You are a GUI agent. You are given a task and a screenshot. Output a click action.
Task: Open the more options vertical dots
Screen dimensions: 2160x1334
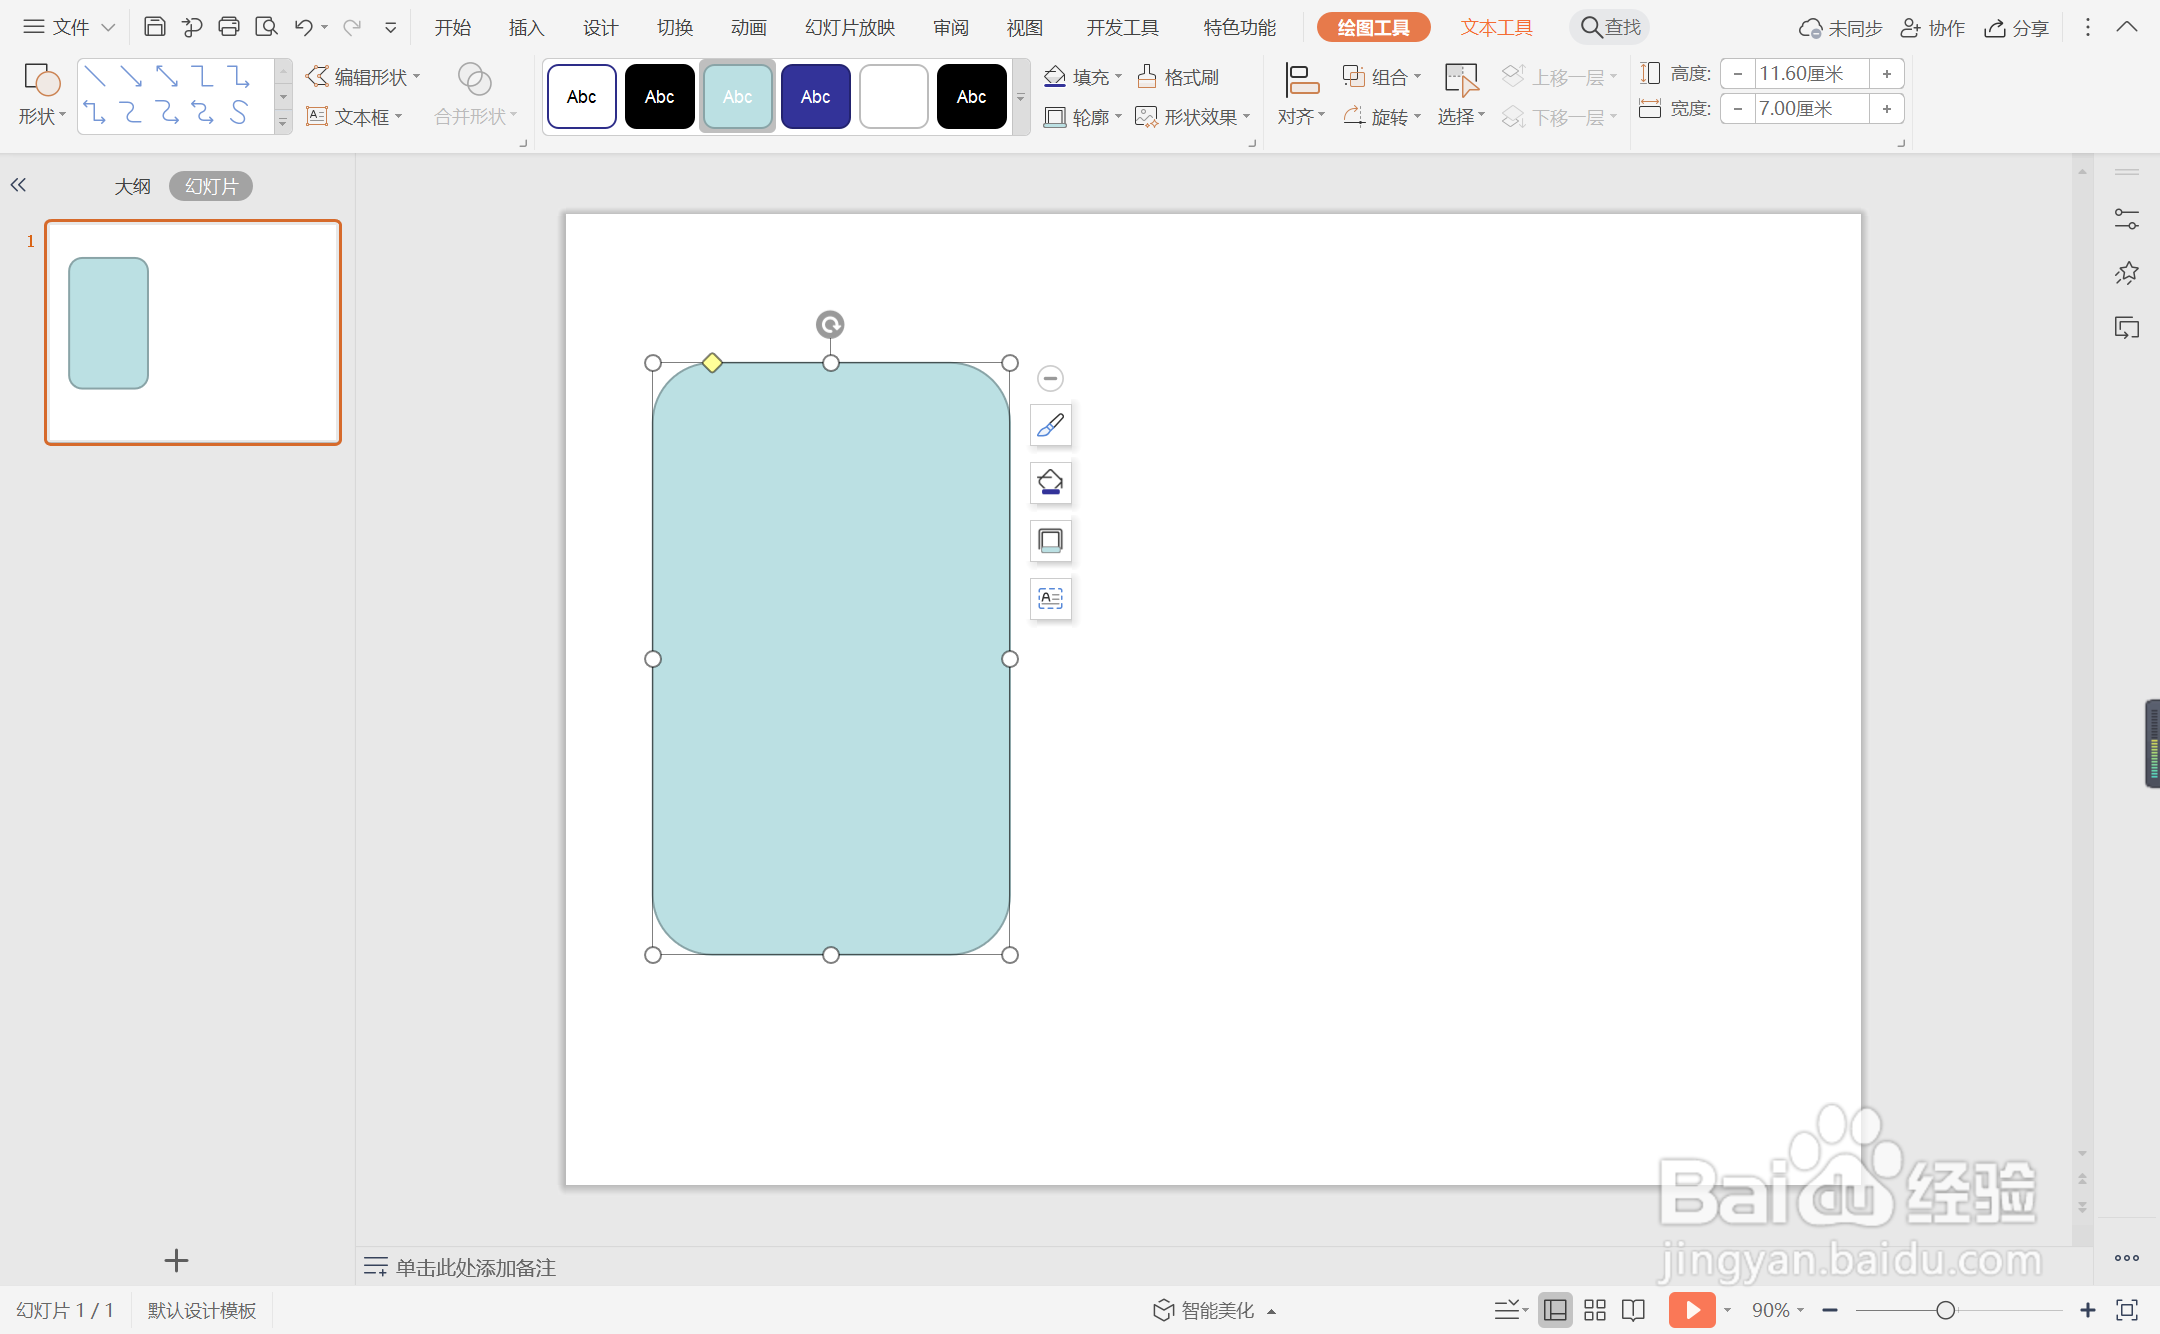(x=2087, y=27)
